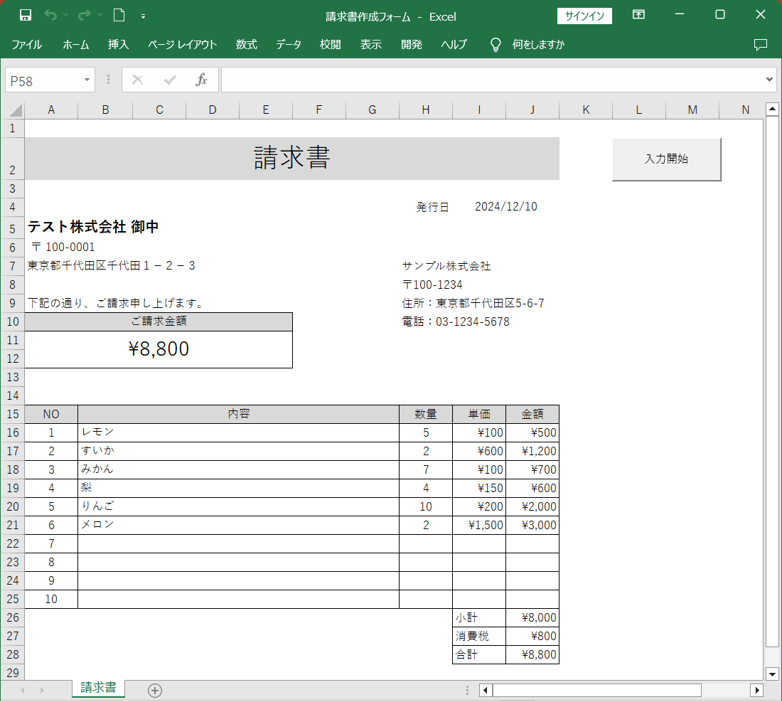Click the new document icon in title bar

pyautogui.click(x=119, y=15)
